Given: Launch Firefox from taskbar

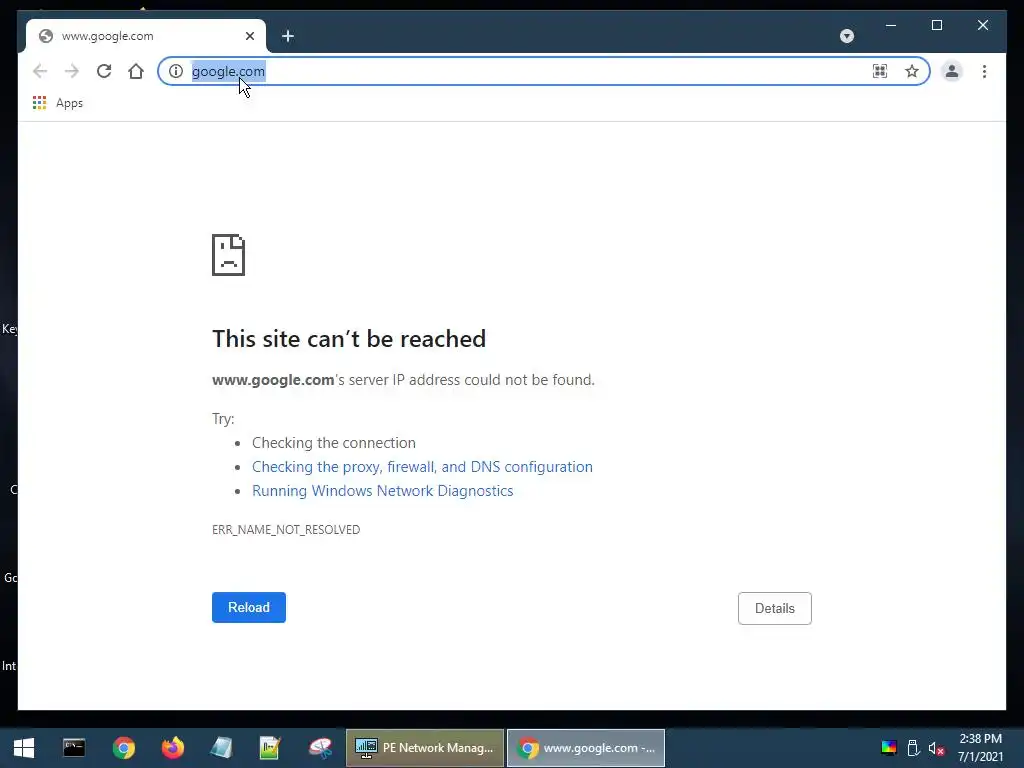Looking at the screenshot, I should (172, 748).
